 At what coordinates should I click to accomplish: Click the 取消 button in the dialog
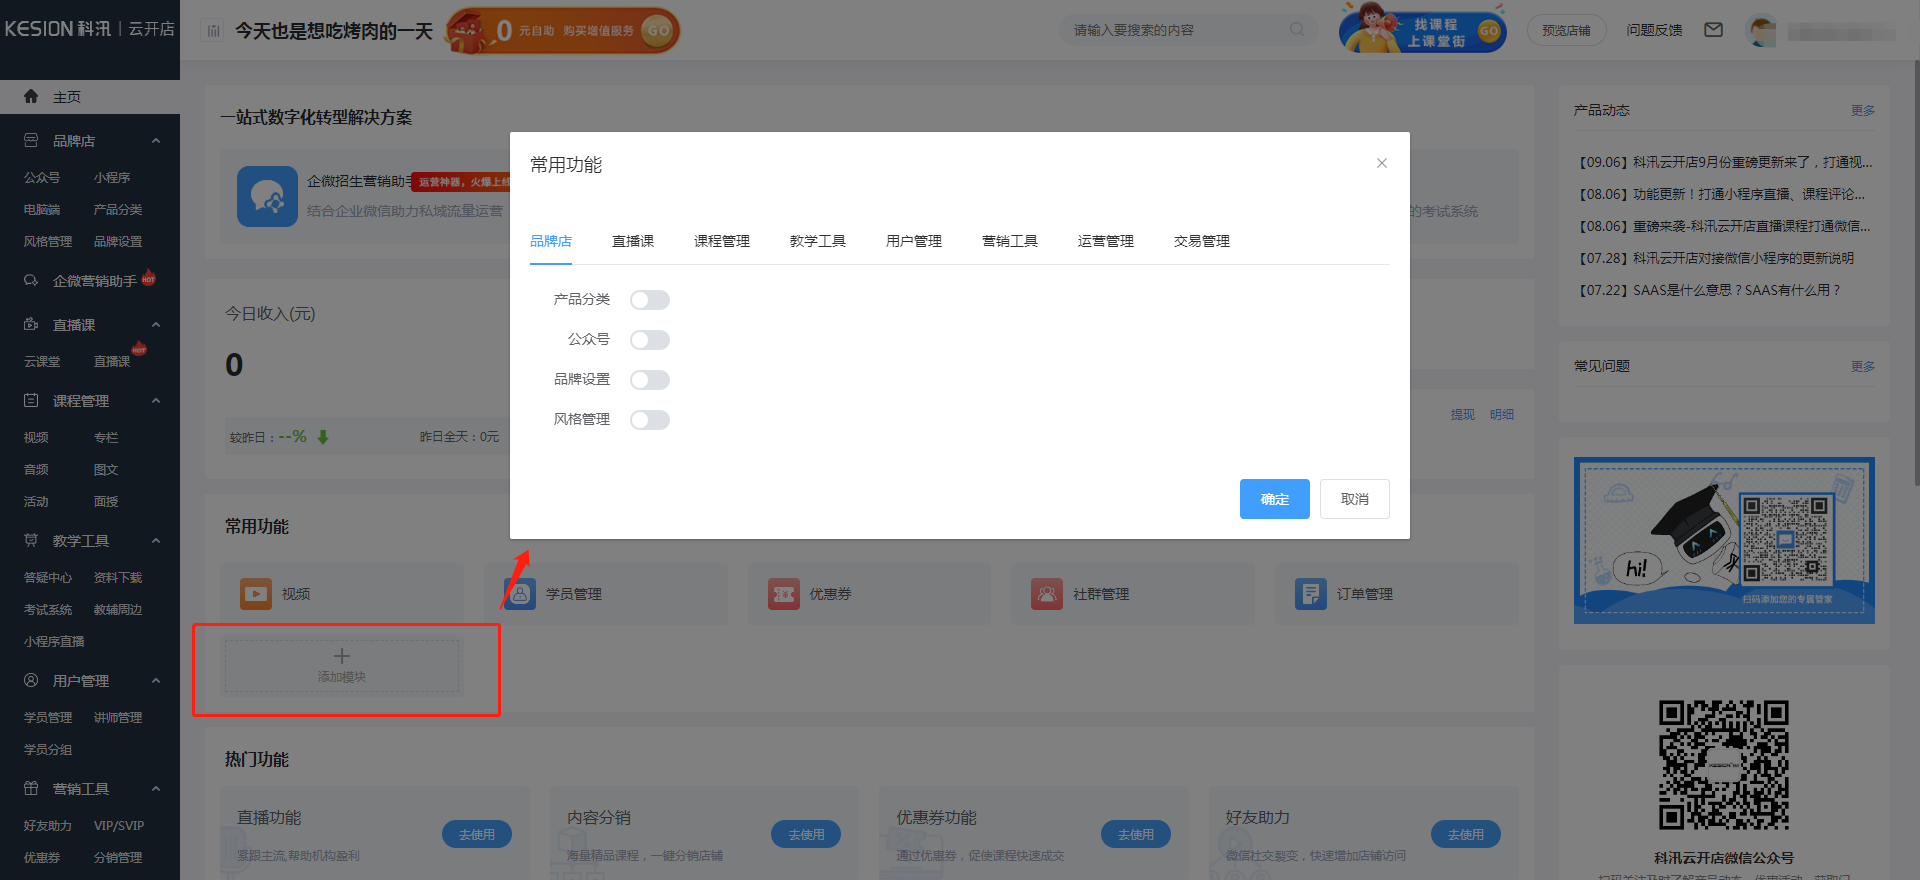point(1355,499)
